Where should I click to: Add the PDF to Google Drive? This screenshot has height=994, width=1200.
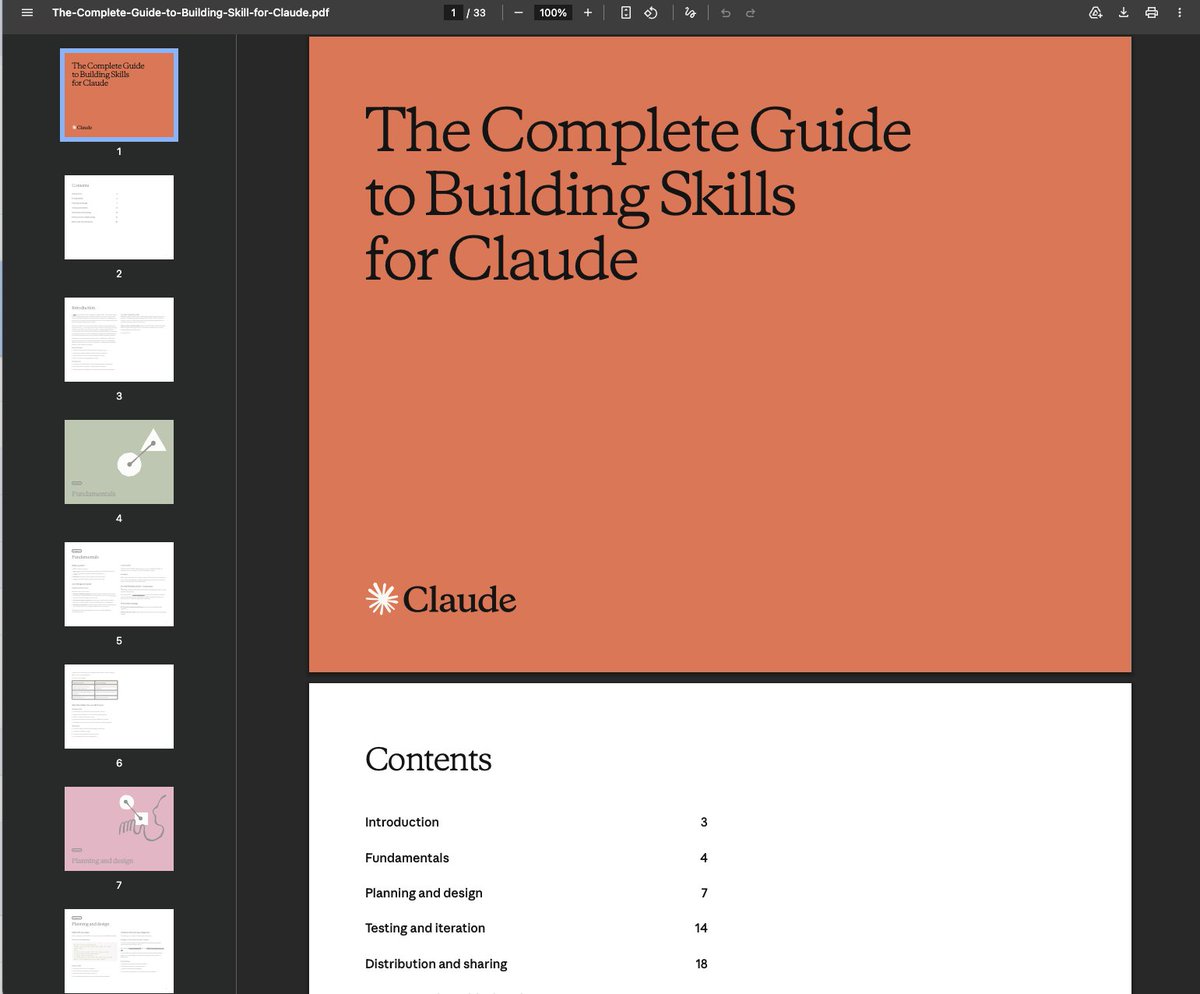(1095, 13)
